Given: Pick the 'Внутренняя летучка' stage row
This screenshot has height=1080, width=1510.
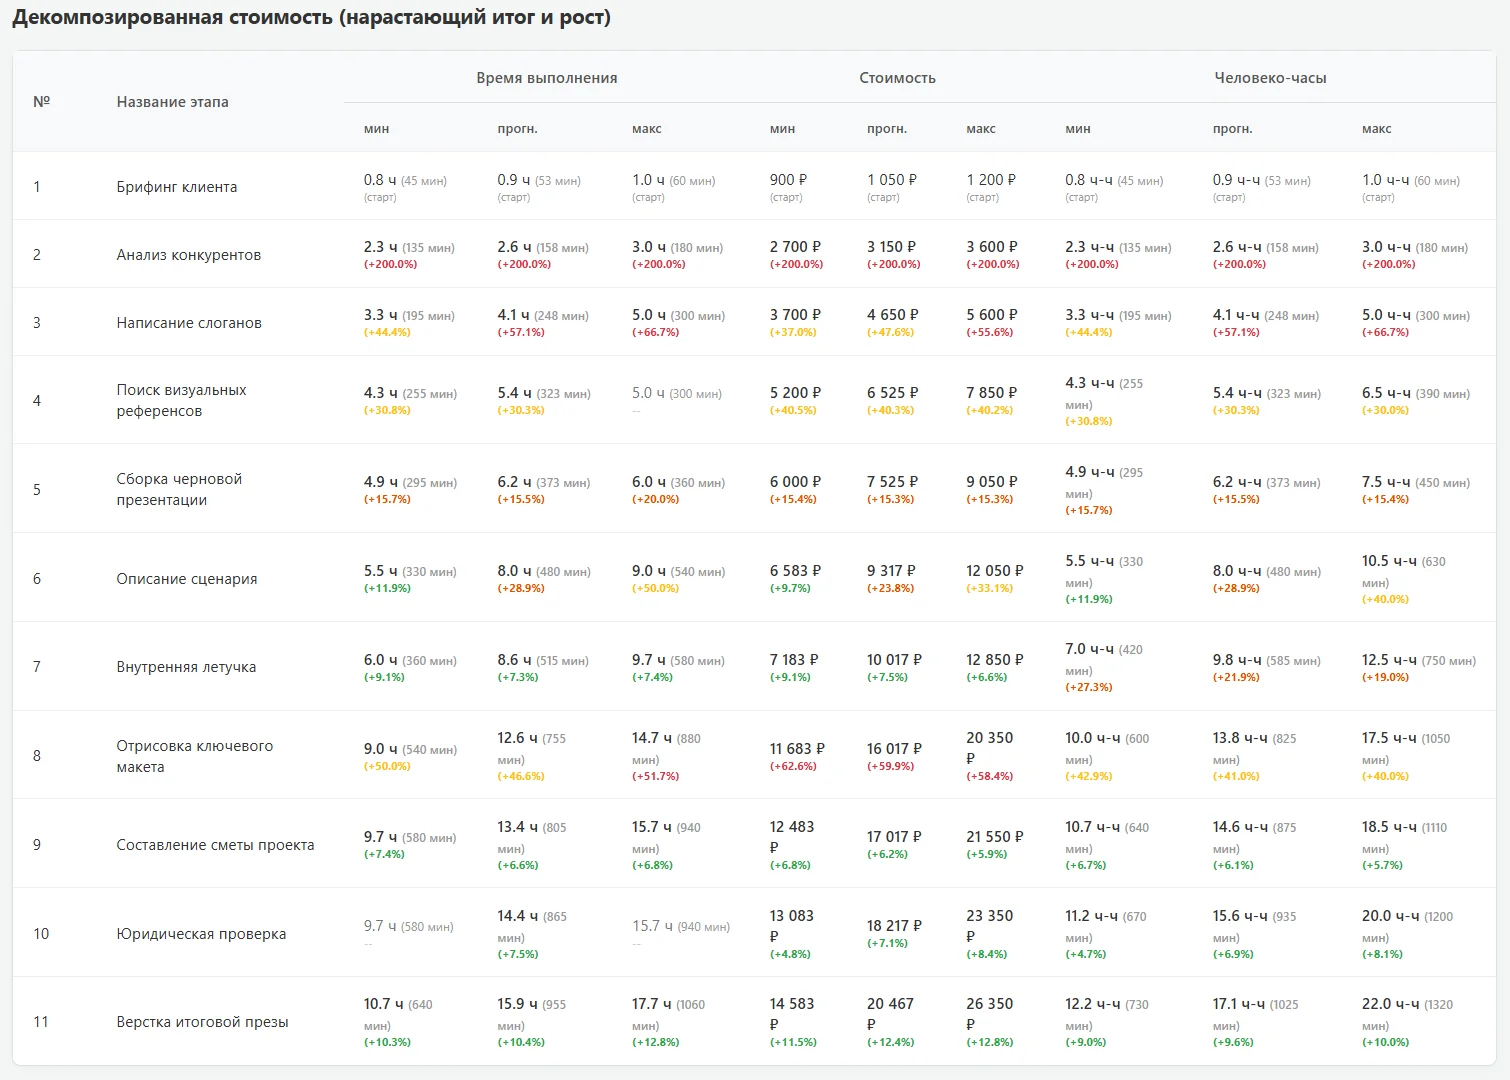Looking at the screenshot, I should (186, 667).
